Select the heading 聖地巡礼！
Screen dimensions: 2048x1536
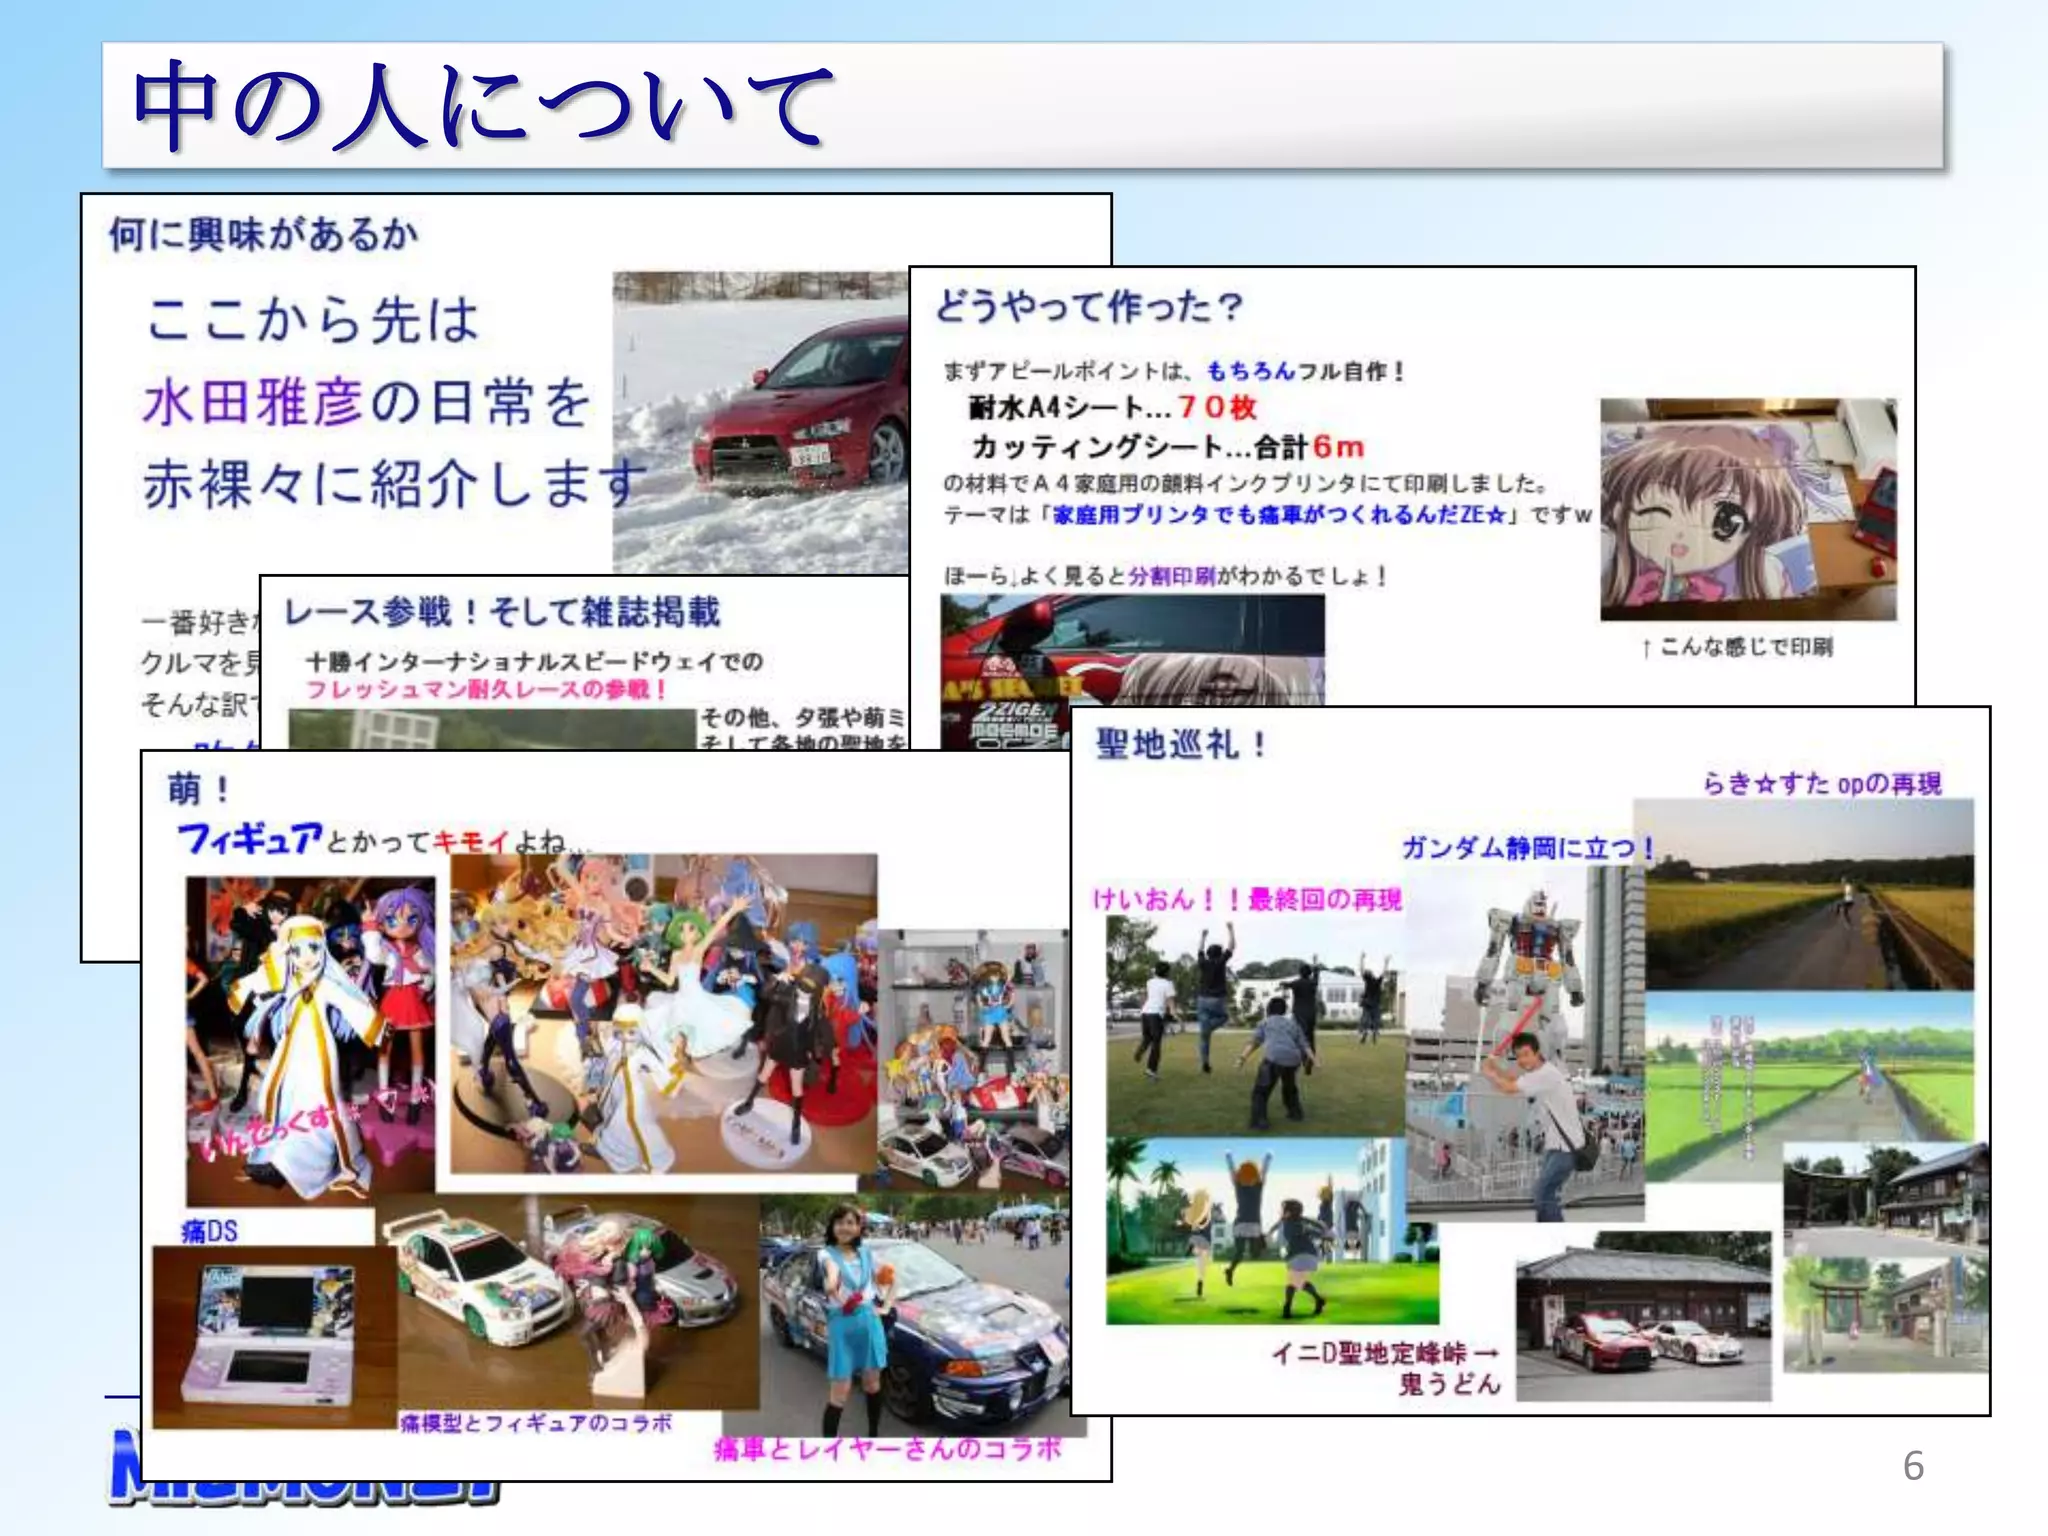coord(1182,745)
